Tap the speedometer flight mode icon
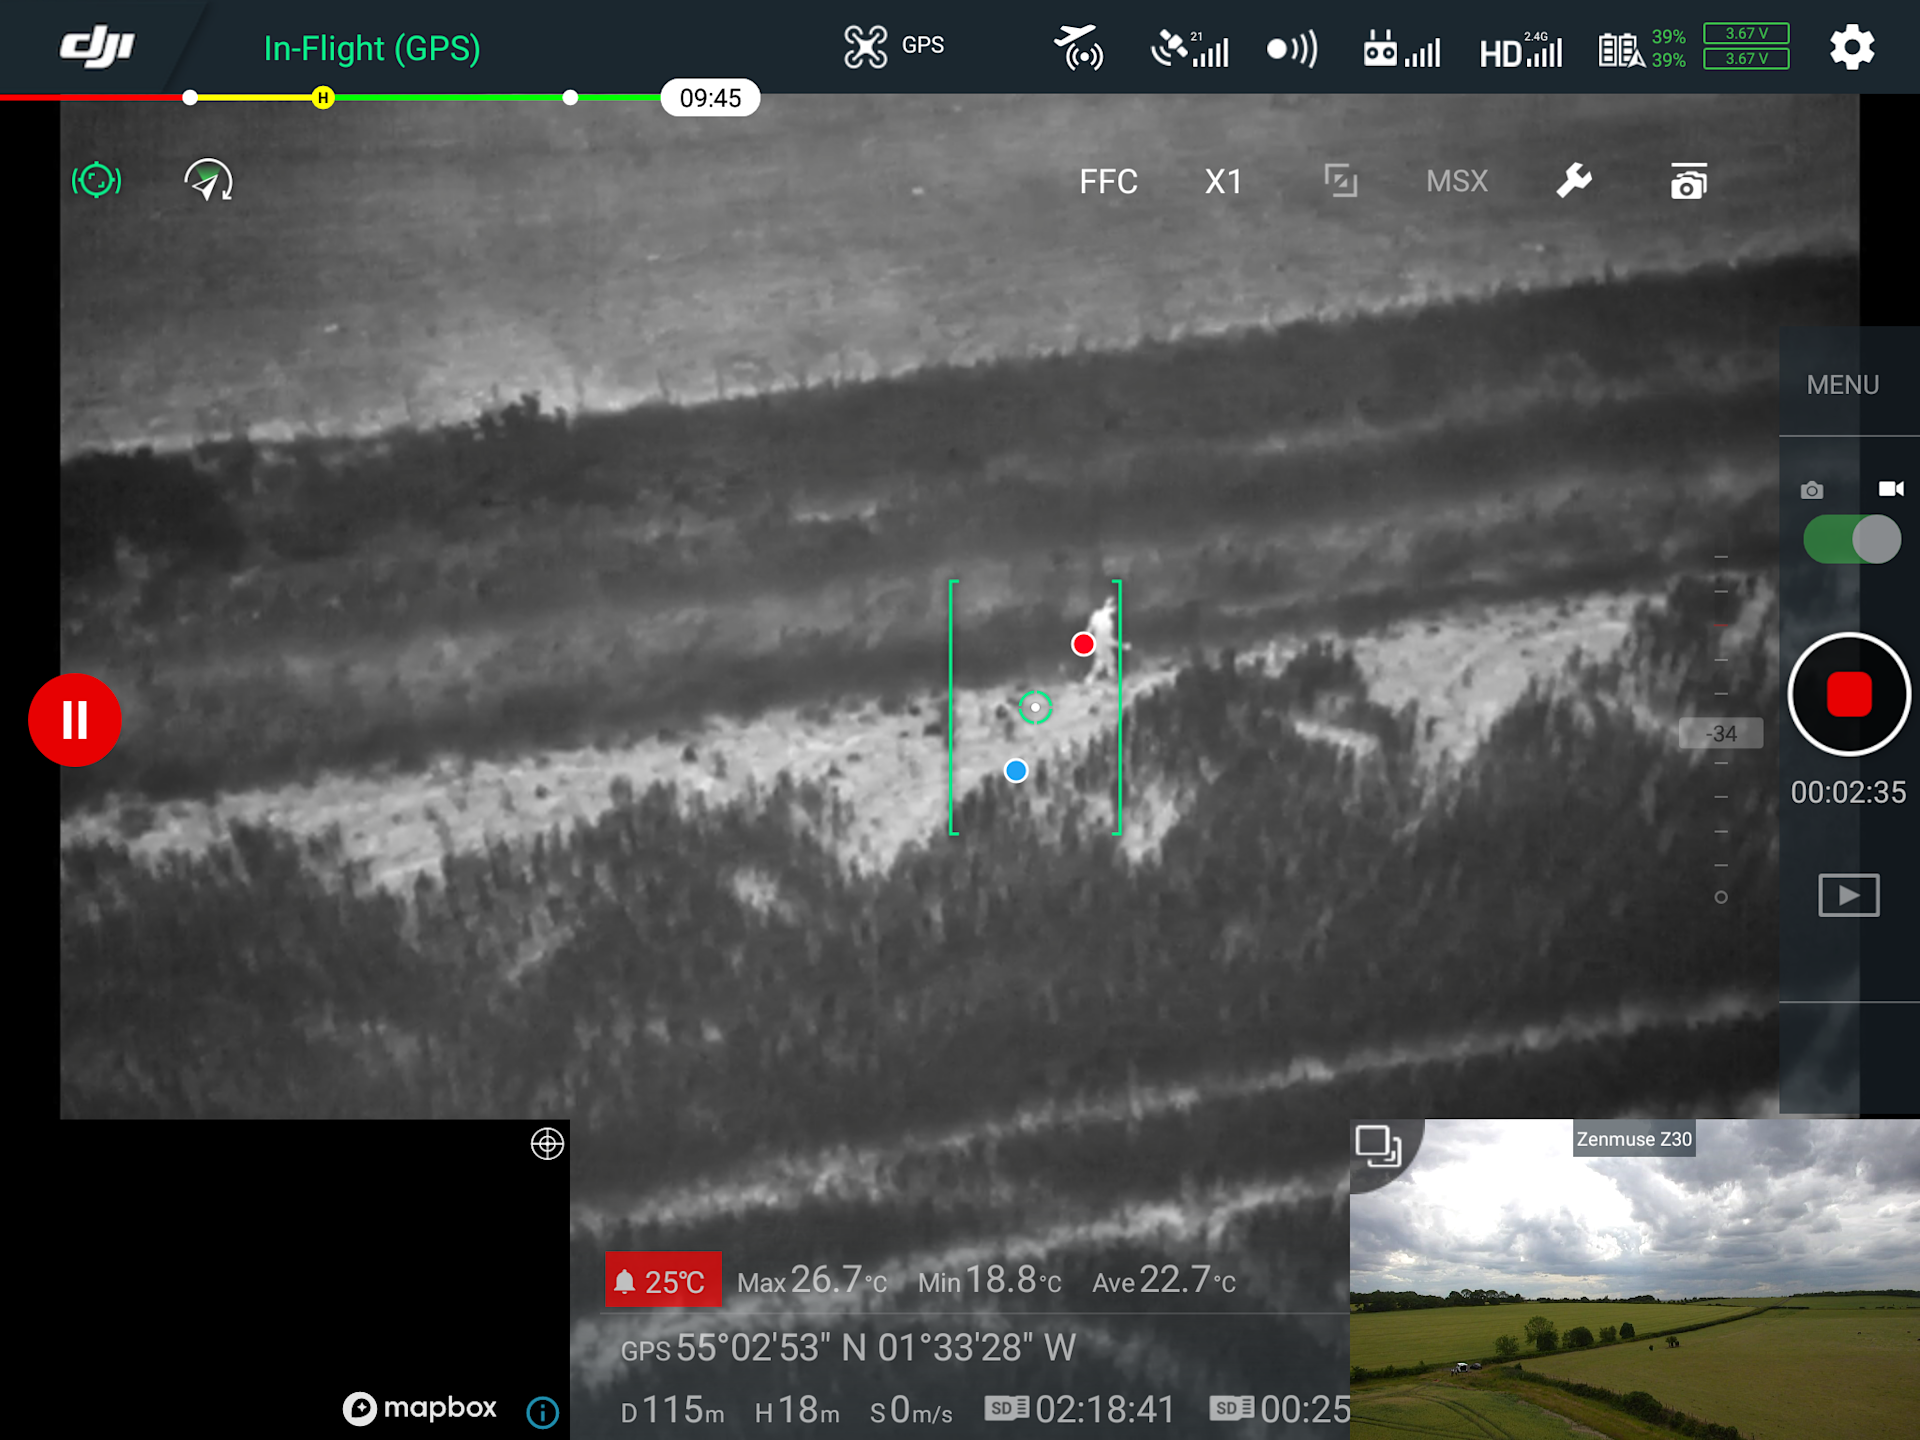This screenshot has height=1440, width=1920. pos(208,181)
